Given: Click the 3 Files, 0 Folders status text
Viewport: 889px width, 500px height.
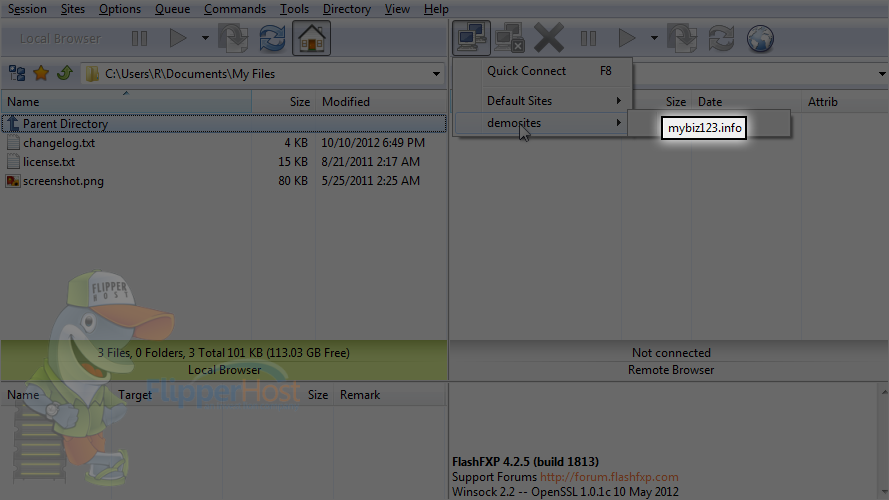Looking at the screenshot, I should tap(223, 353).
